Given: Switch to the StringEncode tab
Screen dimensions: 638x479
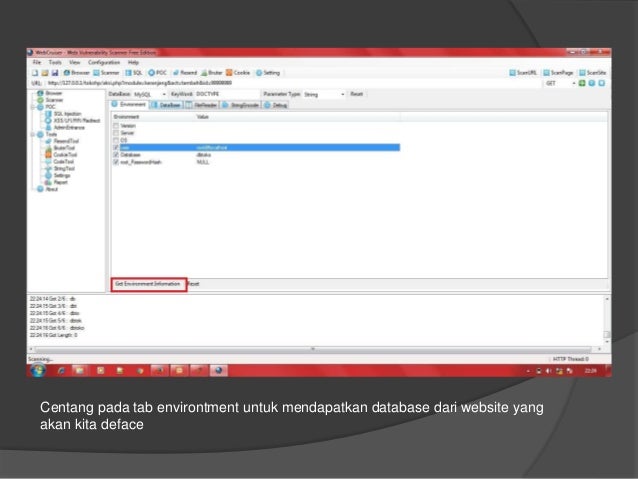Looking at the screenshot, I should [240, 105].
